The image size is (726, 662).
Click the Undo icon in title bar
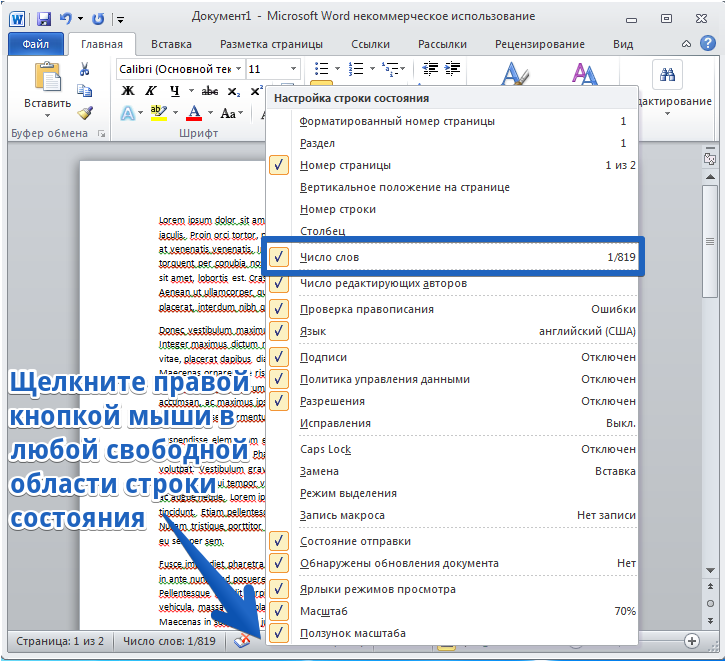click(x=66, y=19)
